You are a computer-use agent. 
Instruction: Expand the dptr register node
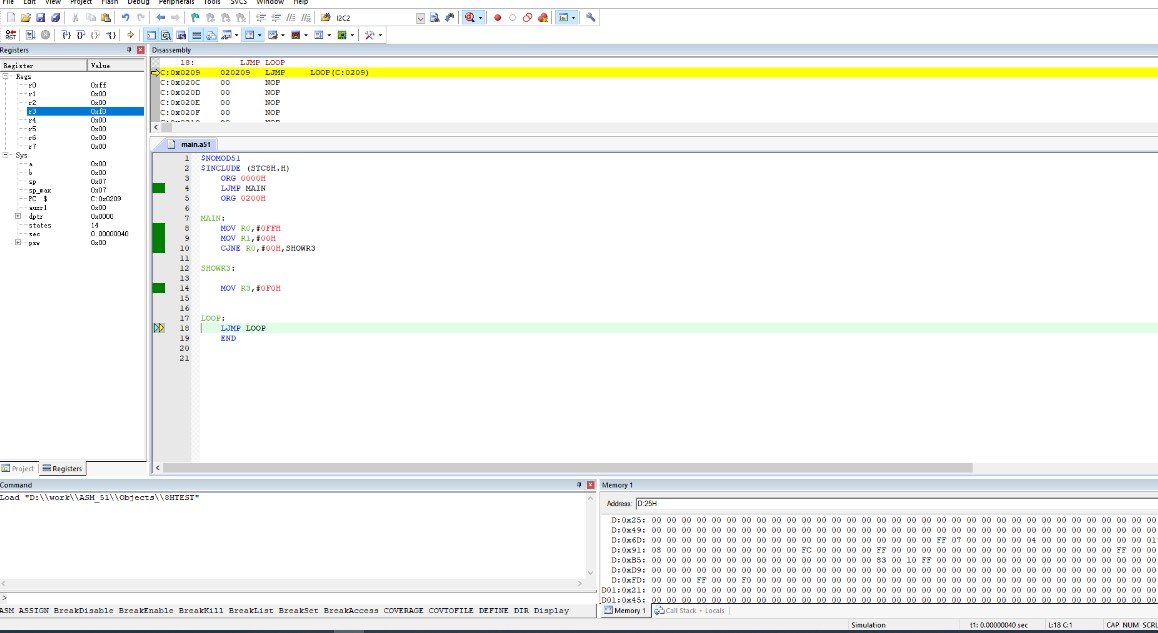(18, 216)
